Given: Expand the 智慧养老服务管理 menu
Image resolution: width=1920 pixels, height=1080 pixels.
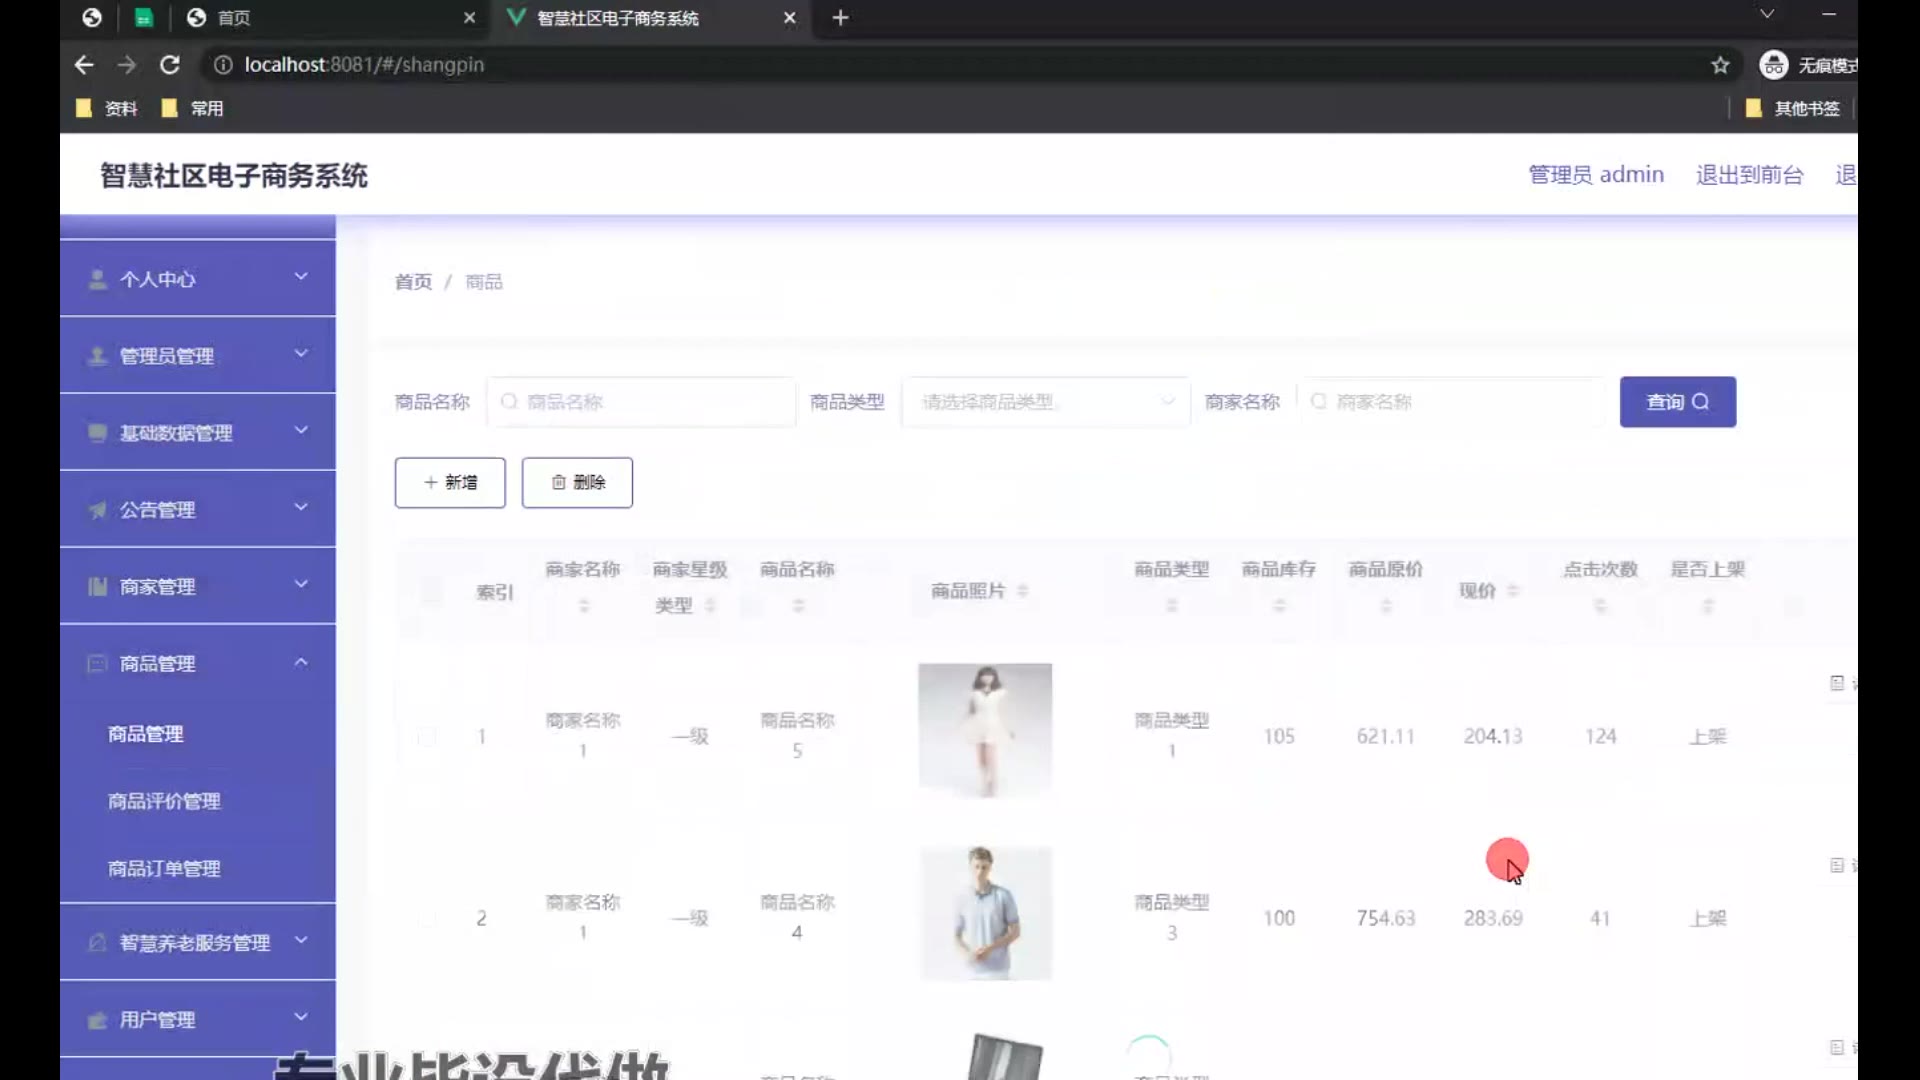Looking at the screenshot, I should tap(198, 942).
